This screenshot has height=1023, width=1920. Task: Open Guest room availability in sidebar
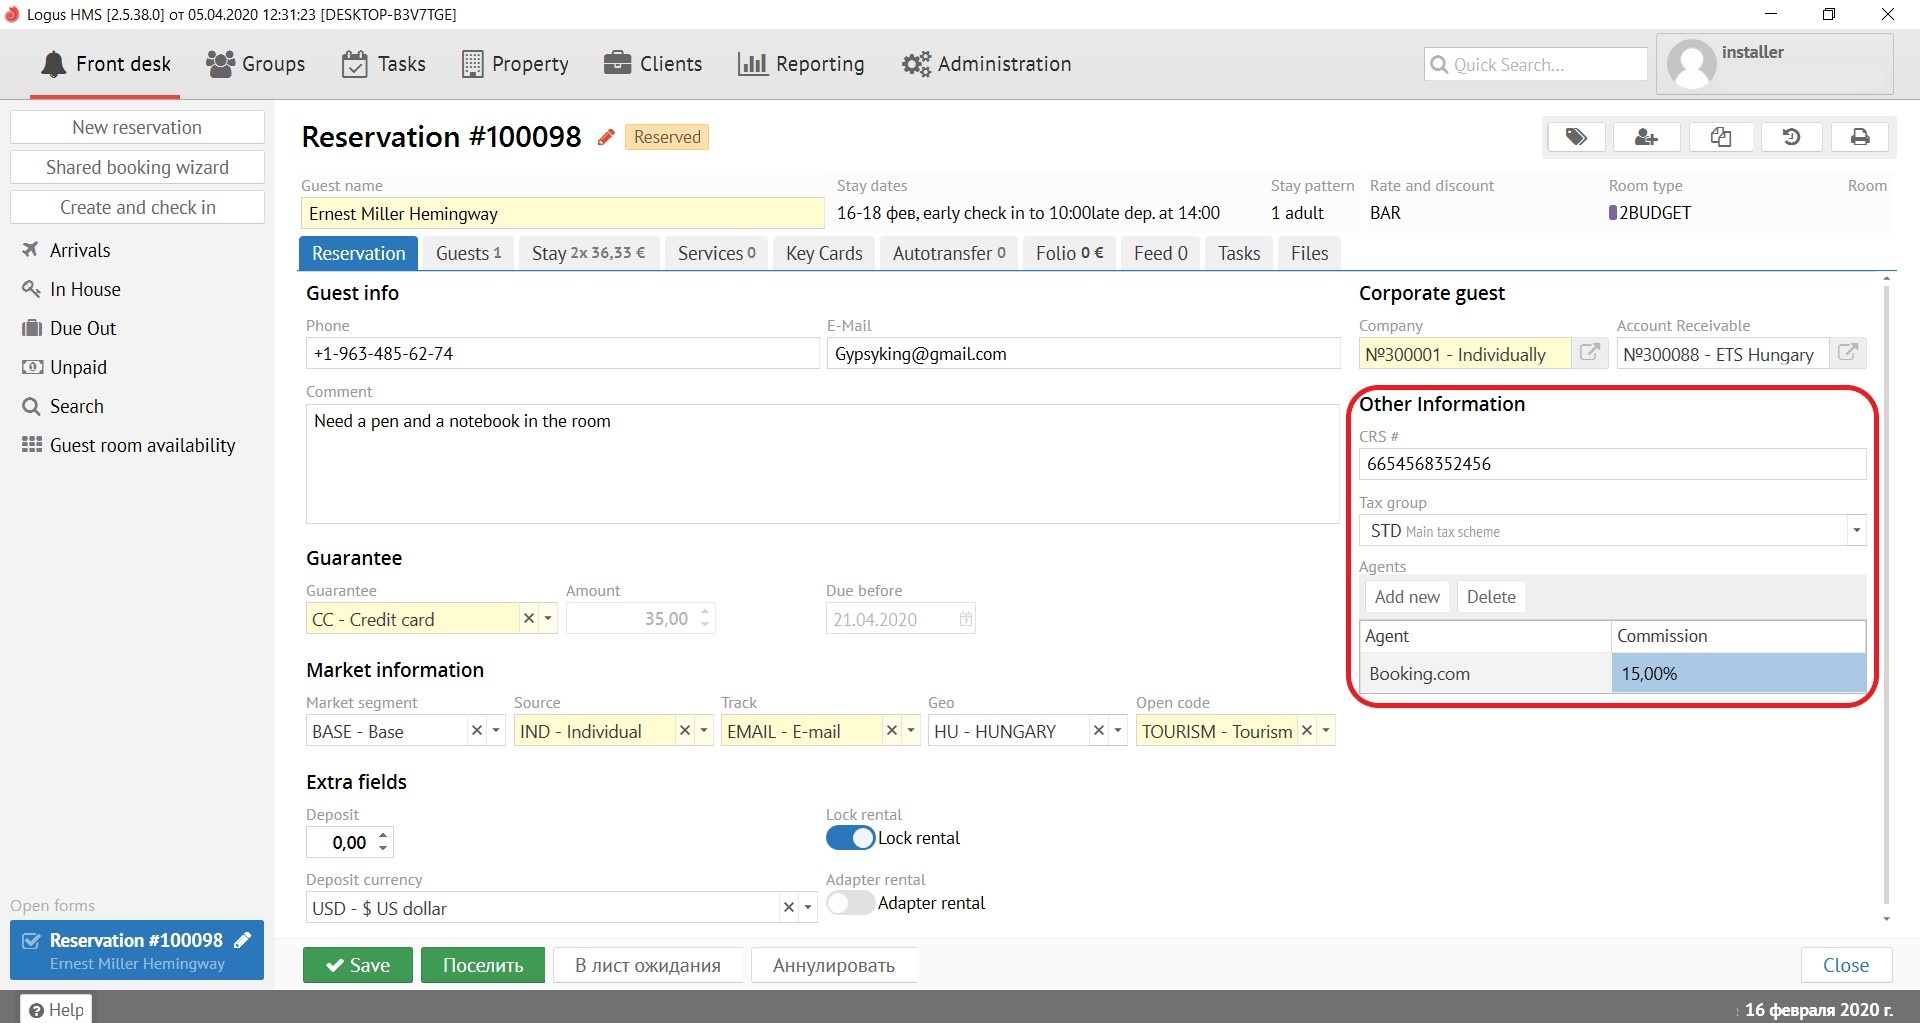point(142,445)
